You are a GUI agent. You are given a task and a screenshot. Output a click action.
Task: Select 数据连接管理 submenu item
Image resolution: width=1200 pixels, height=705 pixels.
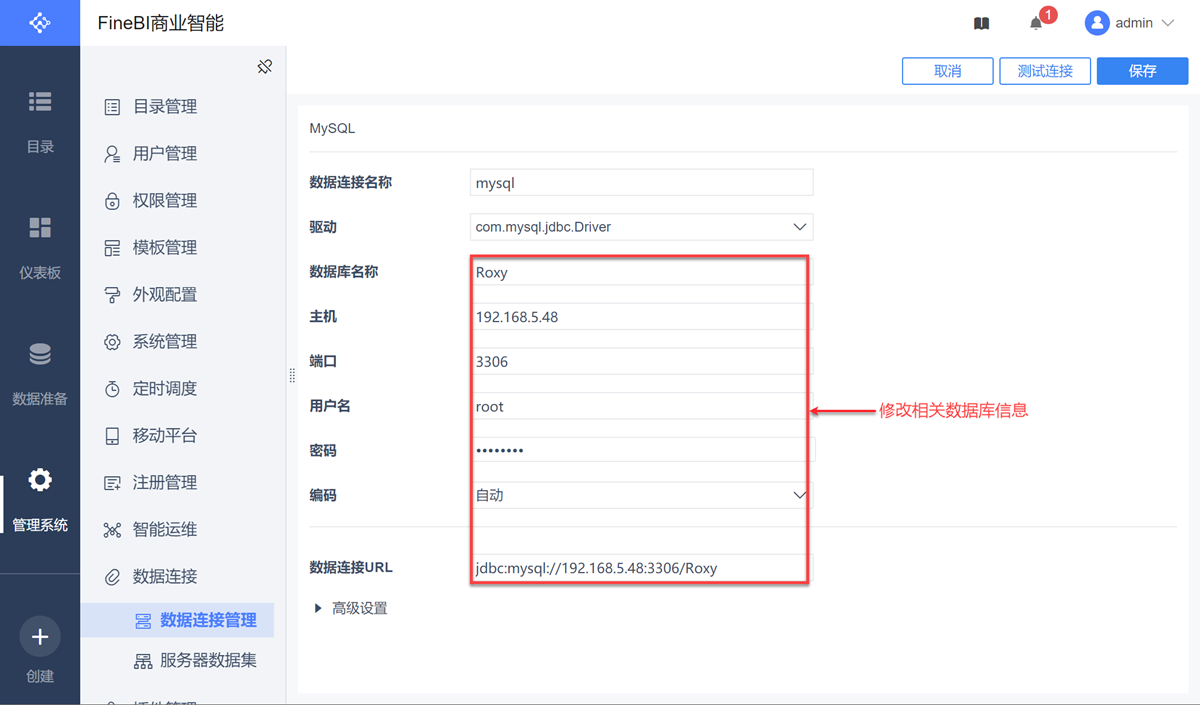(177, 620)
